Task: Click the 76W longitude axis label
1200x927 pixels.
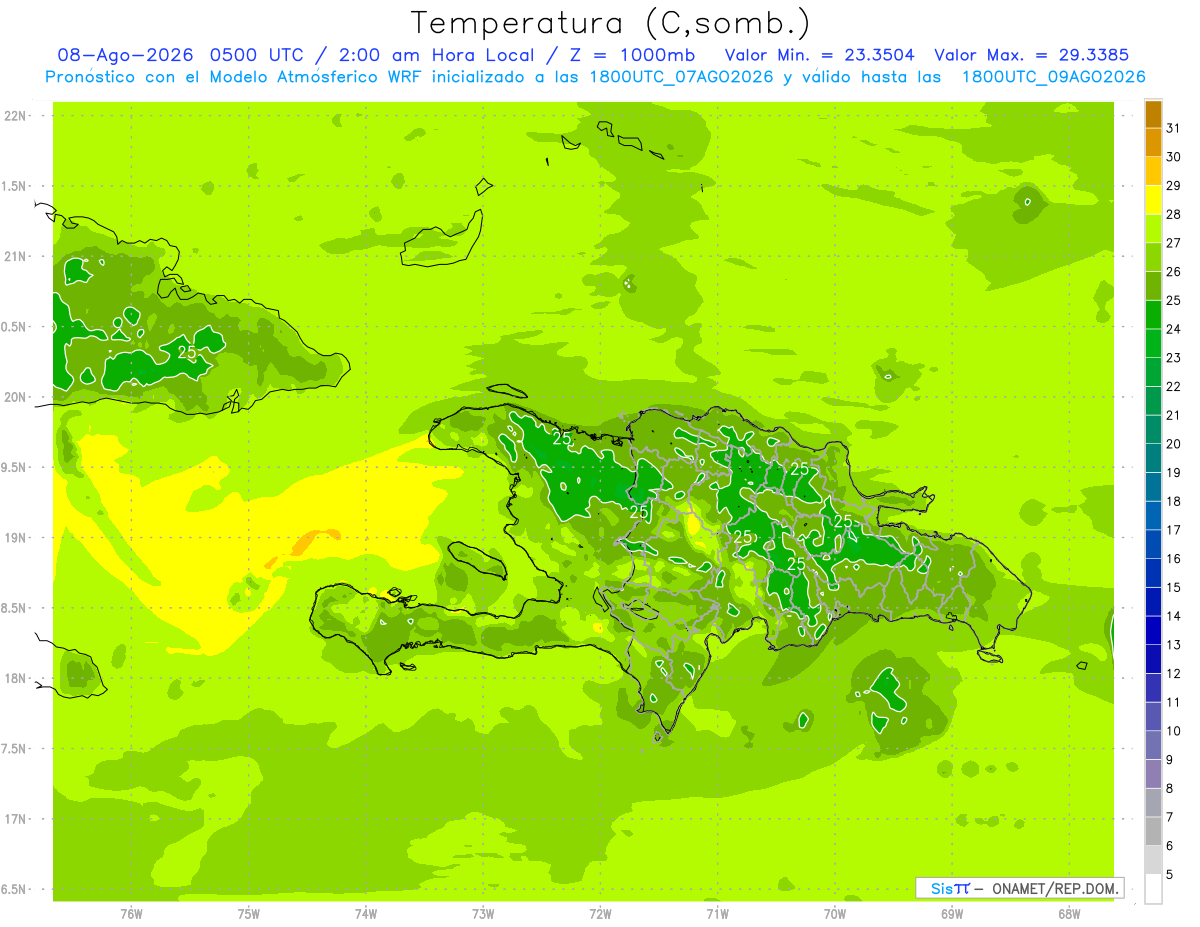Action: tap(131, 913)
